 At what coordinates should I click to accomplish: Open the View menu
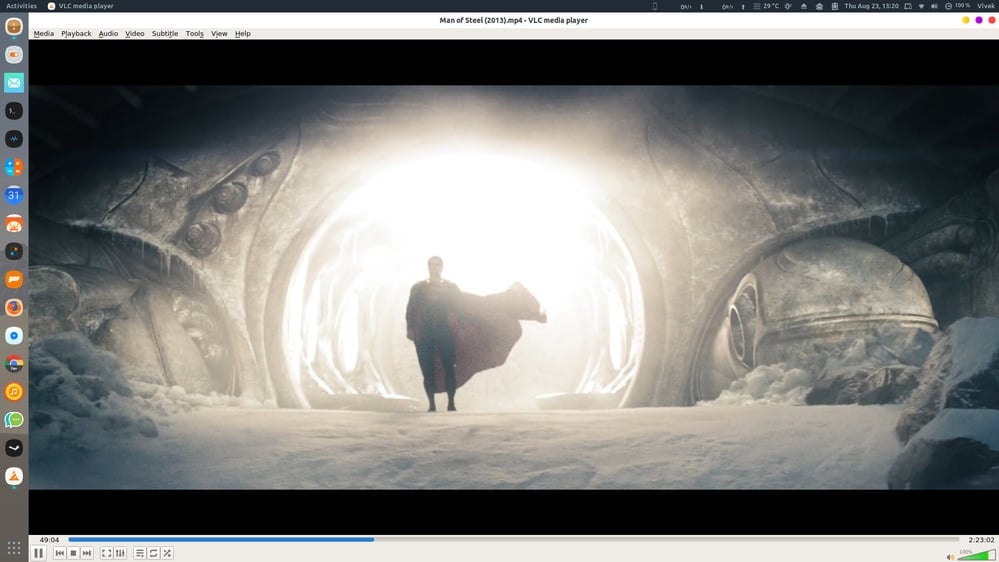click(219, 34)
